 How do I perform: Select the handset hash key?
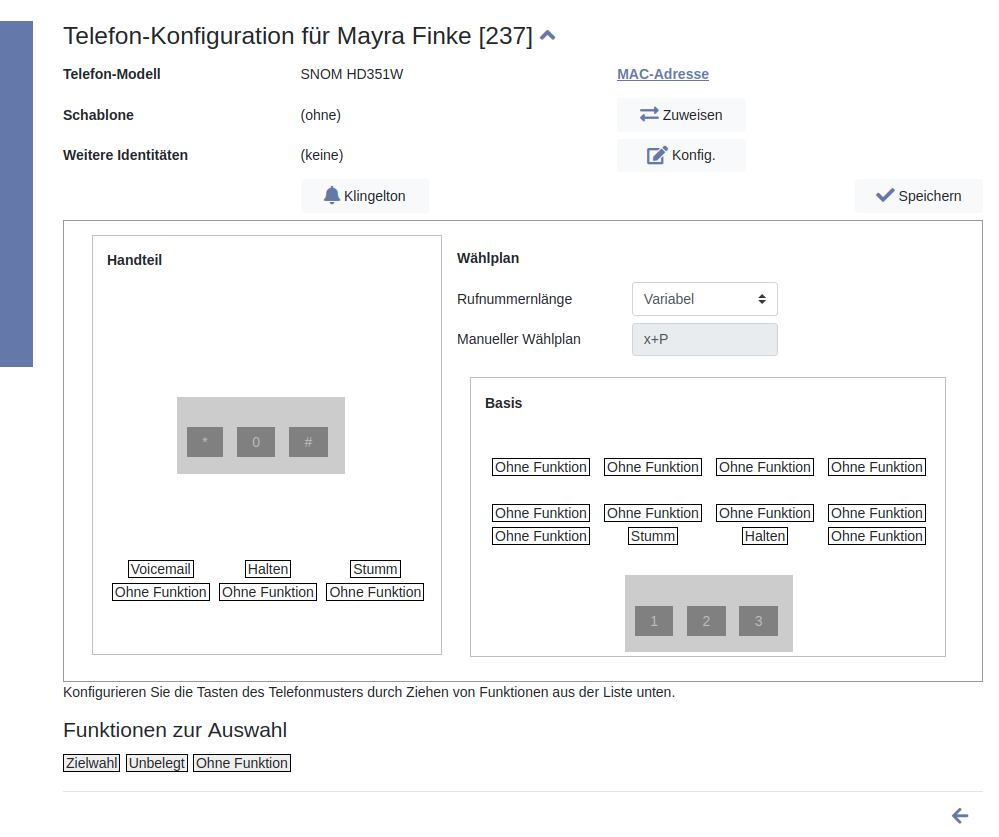pyautogui.click(x=308, y=442)
